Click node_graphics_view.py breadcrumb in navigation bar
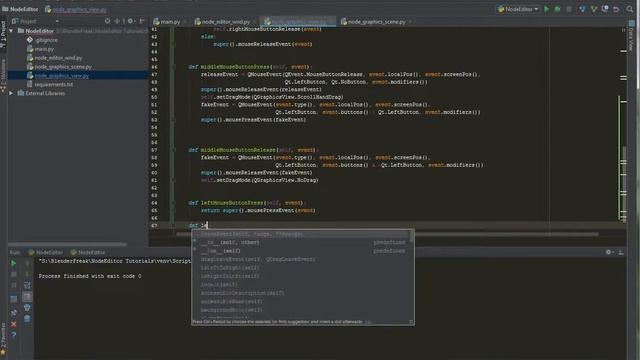 [76, 9]
